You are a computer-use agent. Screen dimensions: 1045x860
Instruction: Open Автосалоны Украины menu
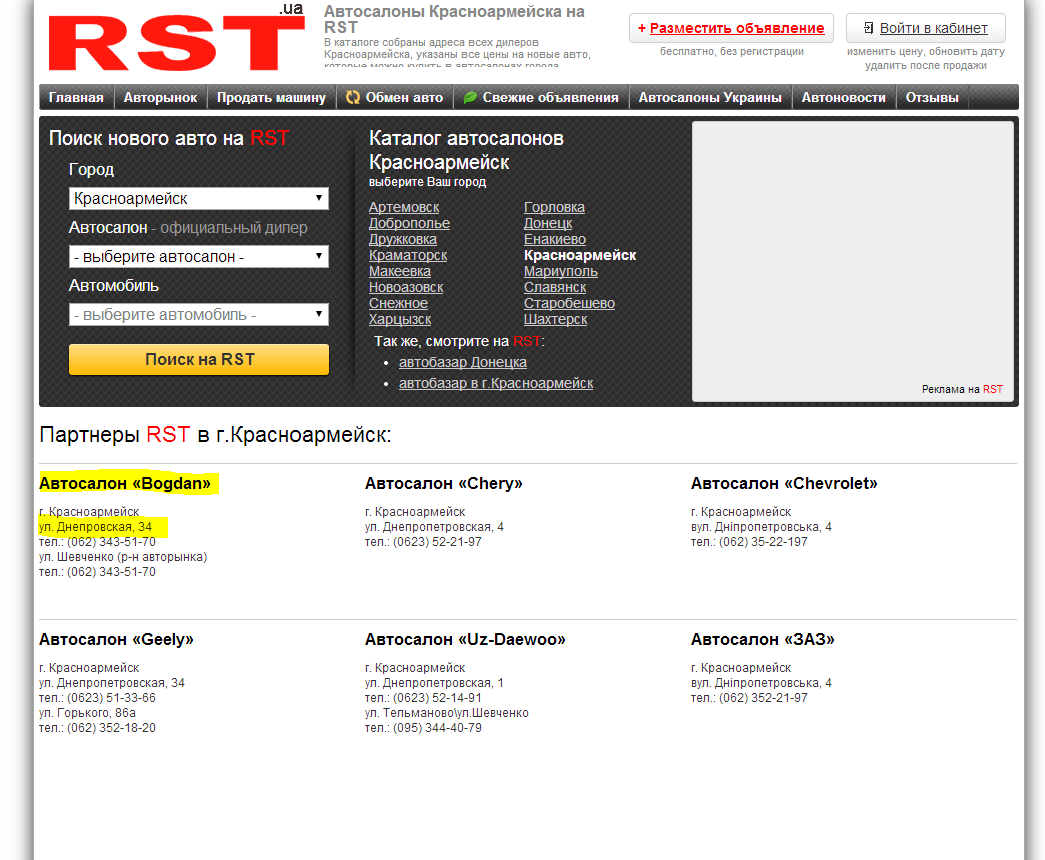point(710,97)
